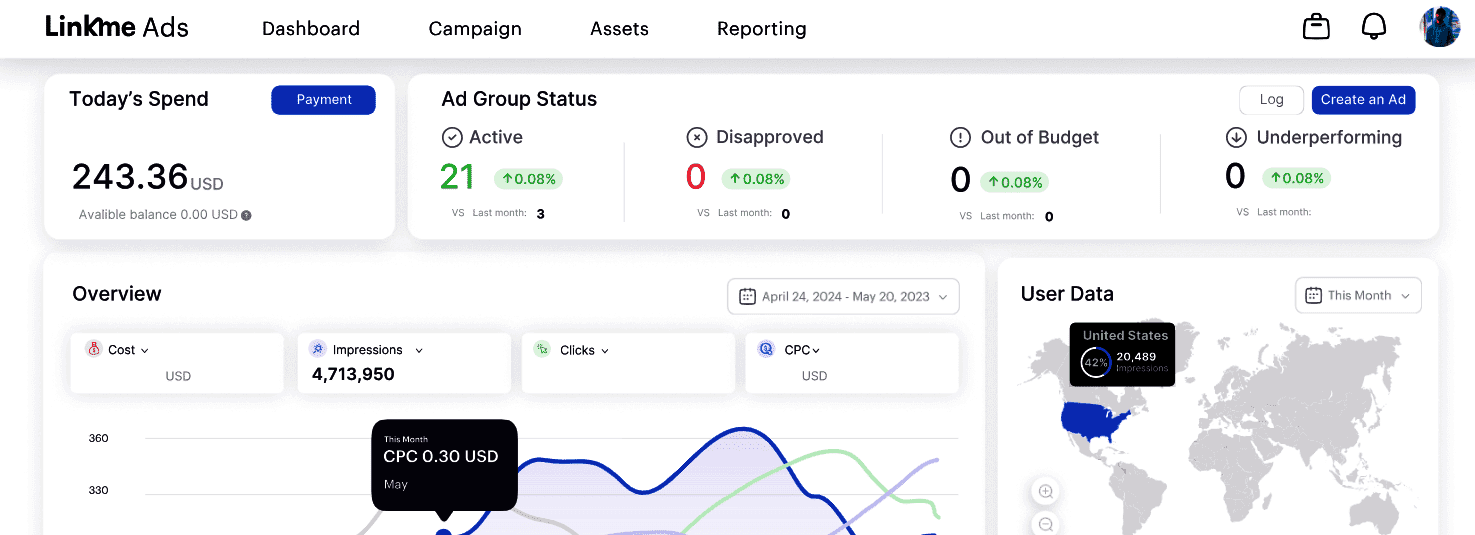The image size is (1475, 535).
Task: Click the map zoom in magnifier
Action: (1046, 491)
